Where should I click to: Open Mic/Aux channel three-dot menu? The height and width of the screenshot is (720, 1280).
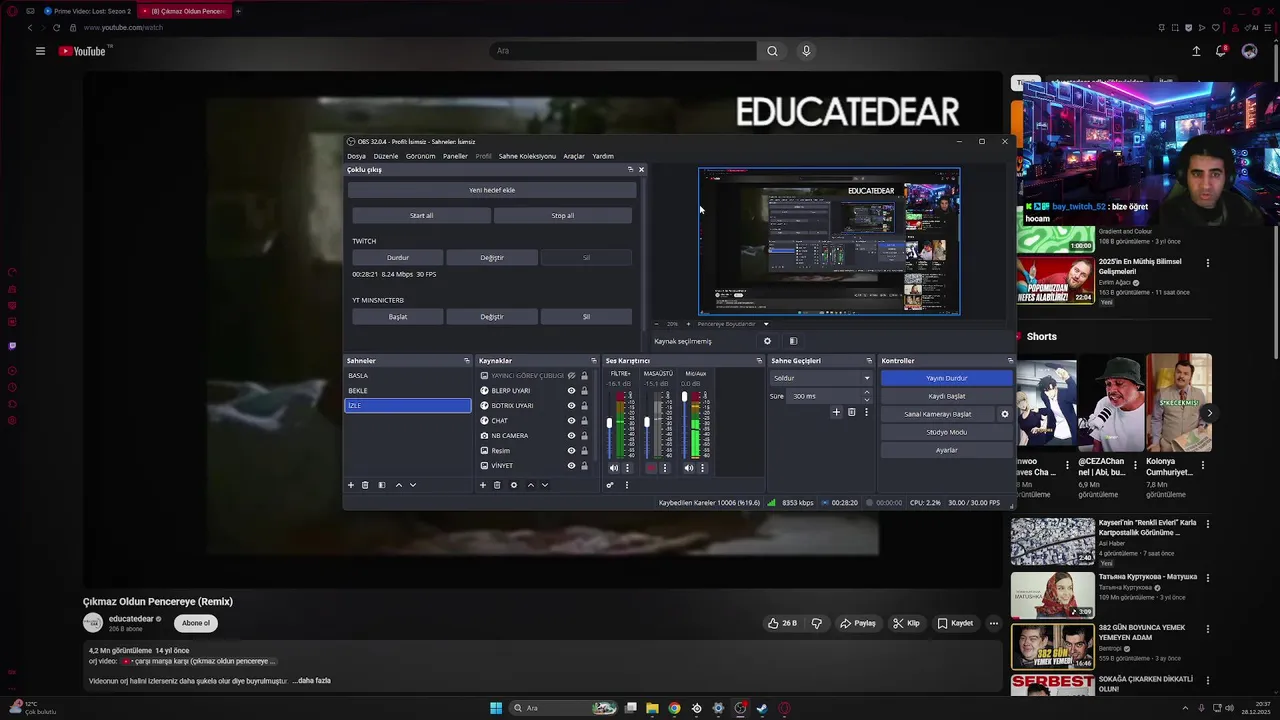[x=702, y=468]
